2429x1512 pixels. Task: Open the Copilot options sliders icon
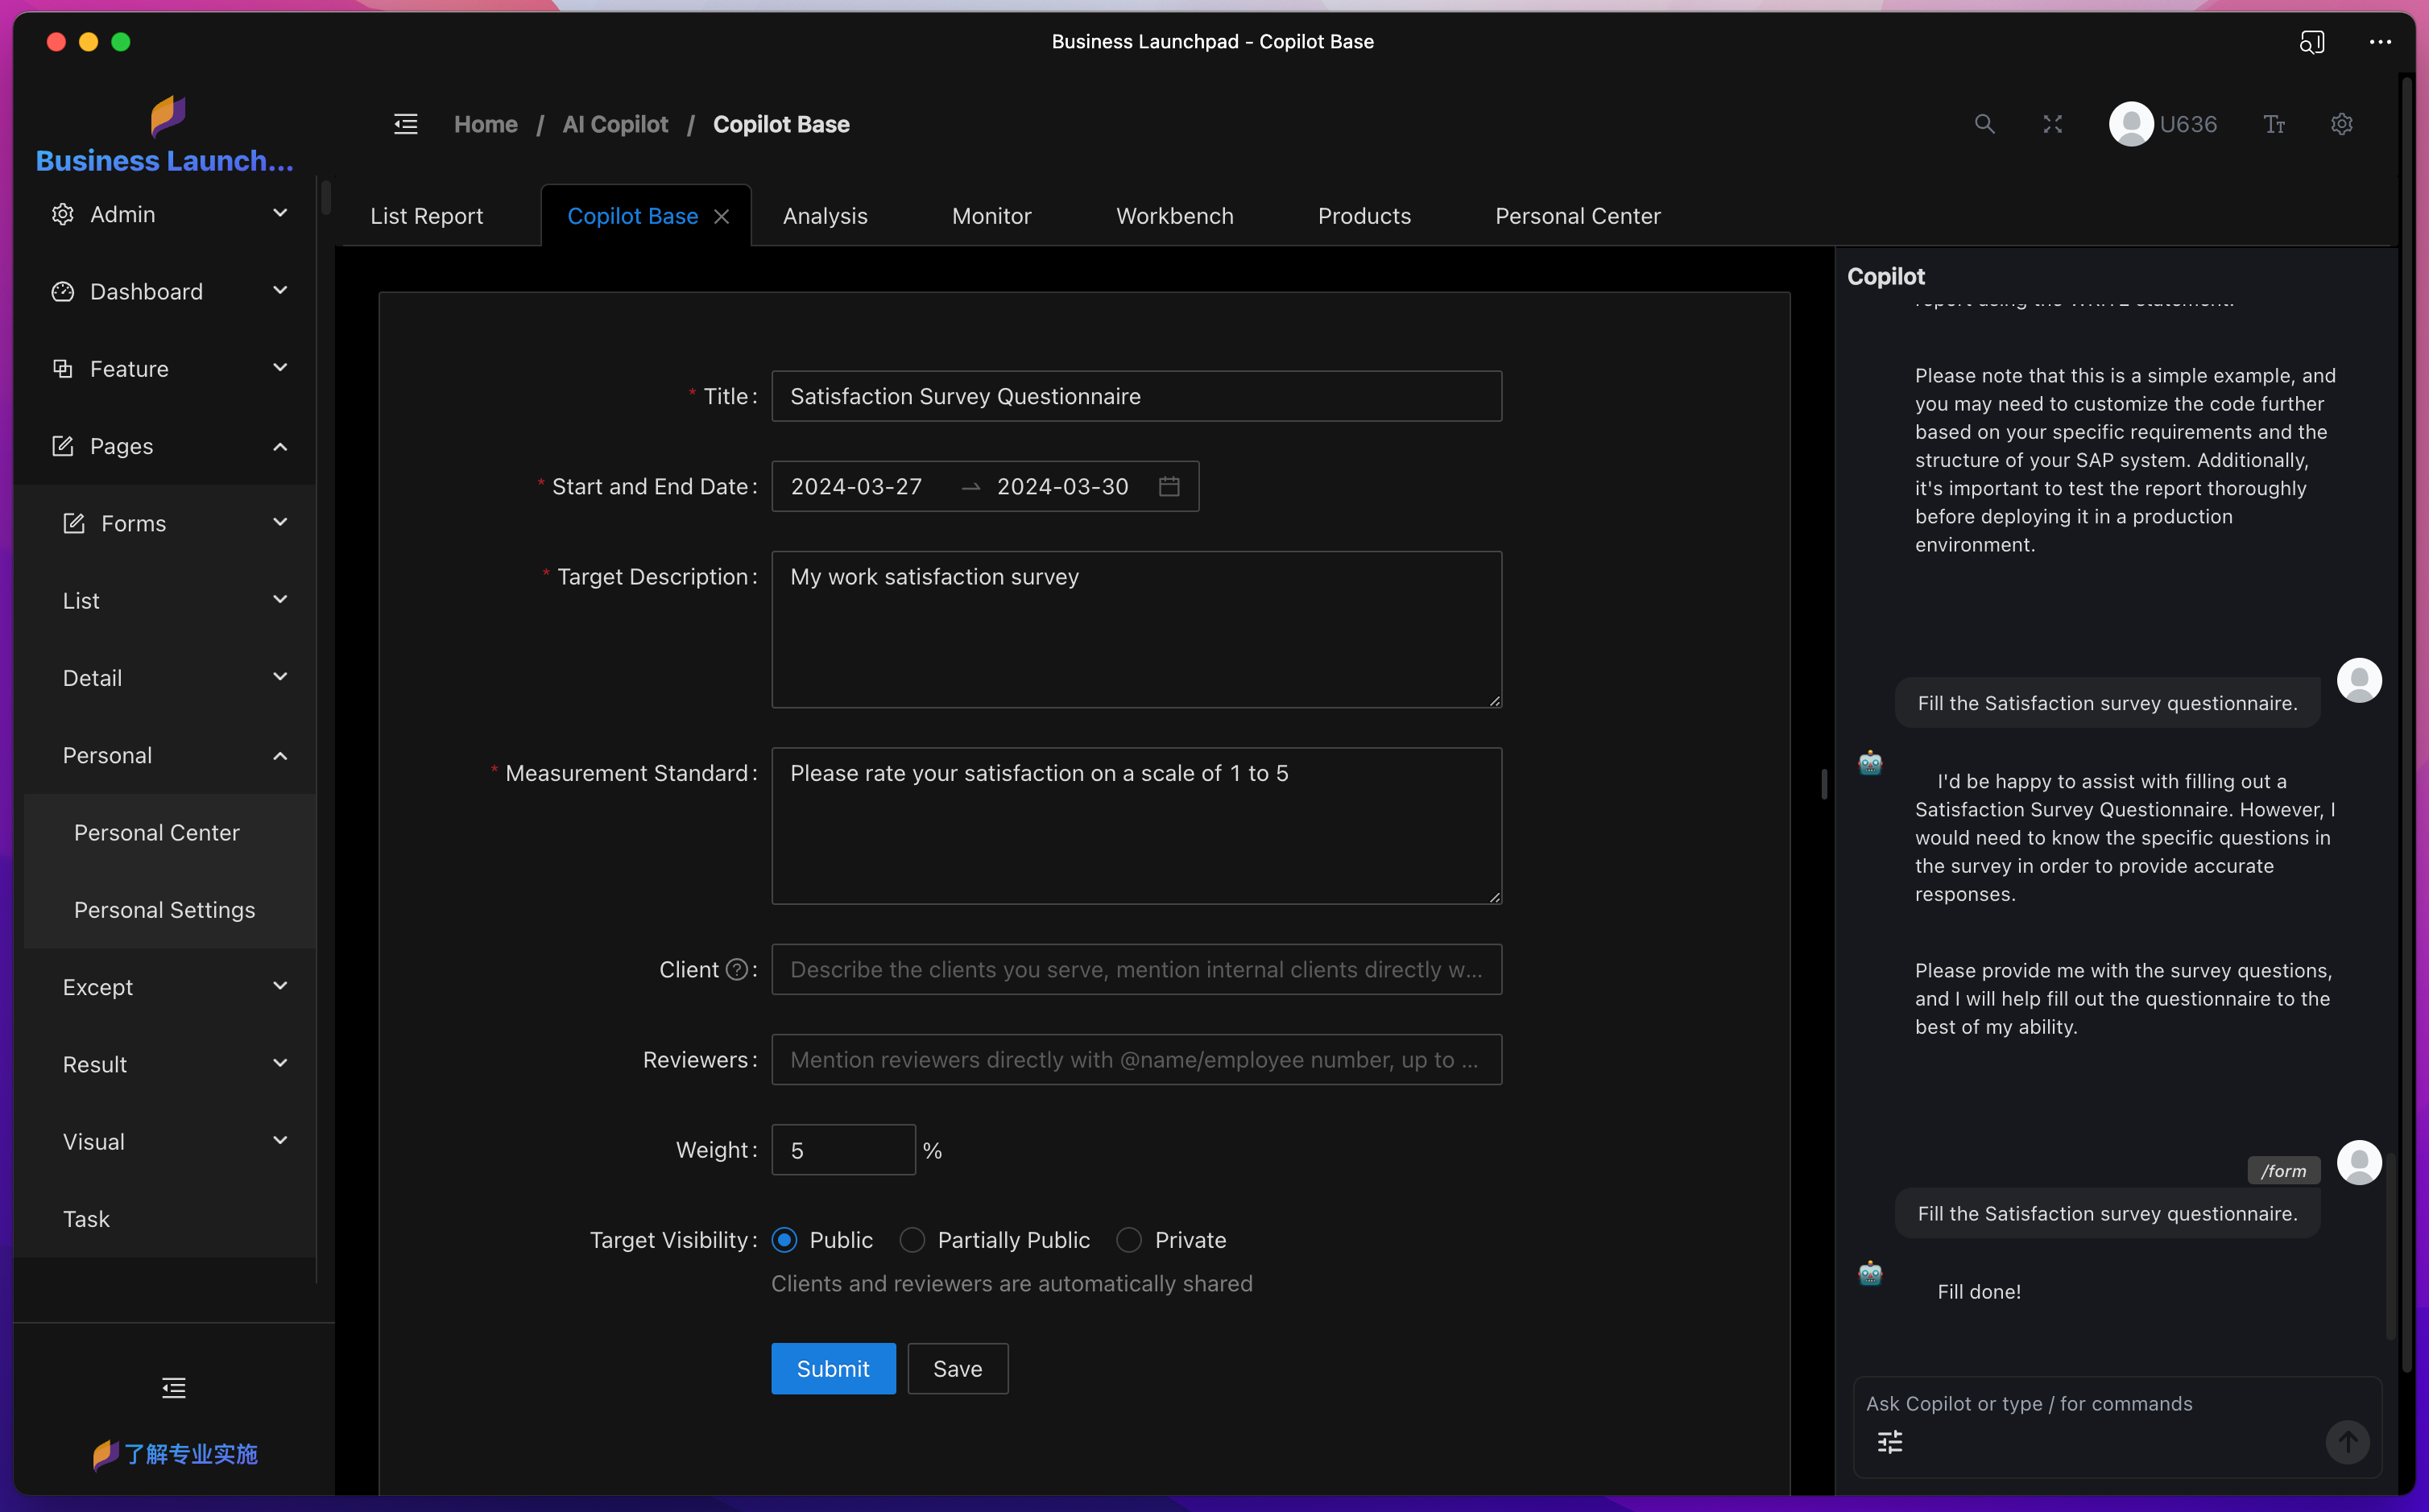pos(1889,1441)
